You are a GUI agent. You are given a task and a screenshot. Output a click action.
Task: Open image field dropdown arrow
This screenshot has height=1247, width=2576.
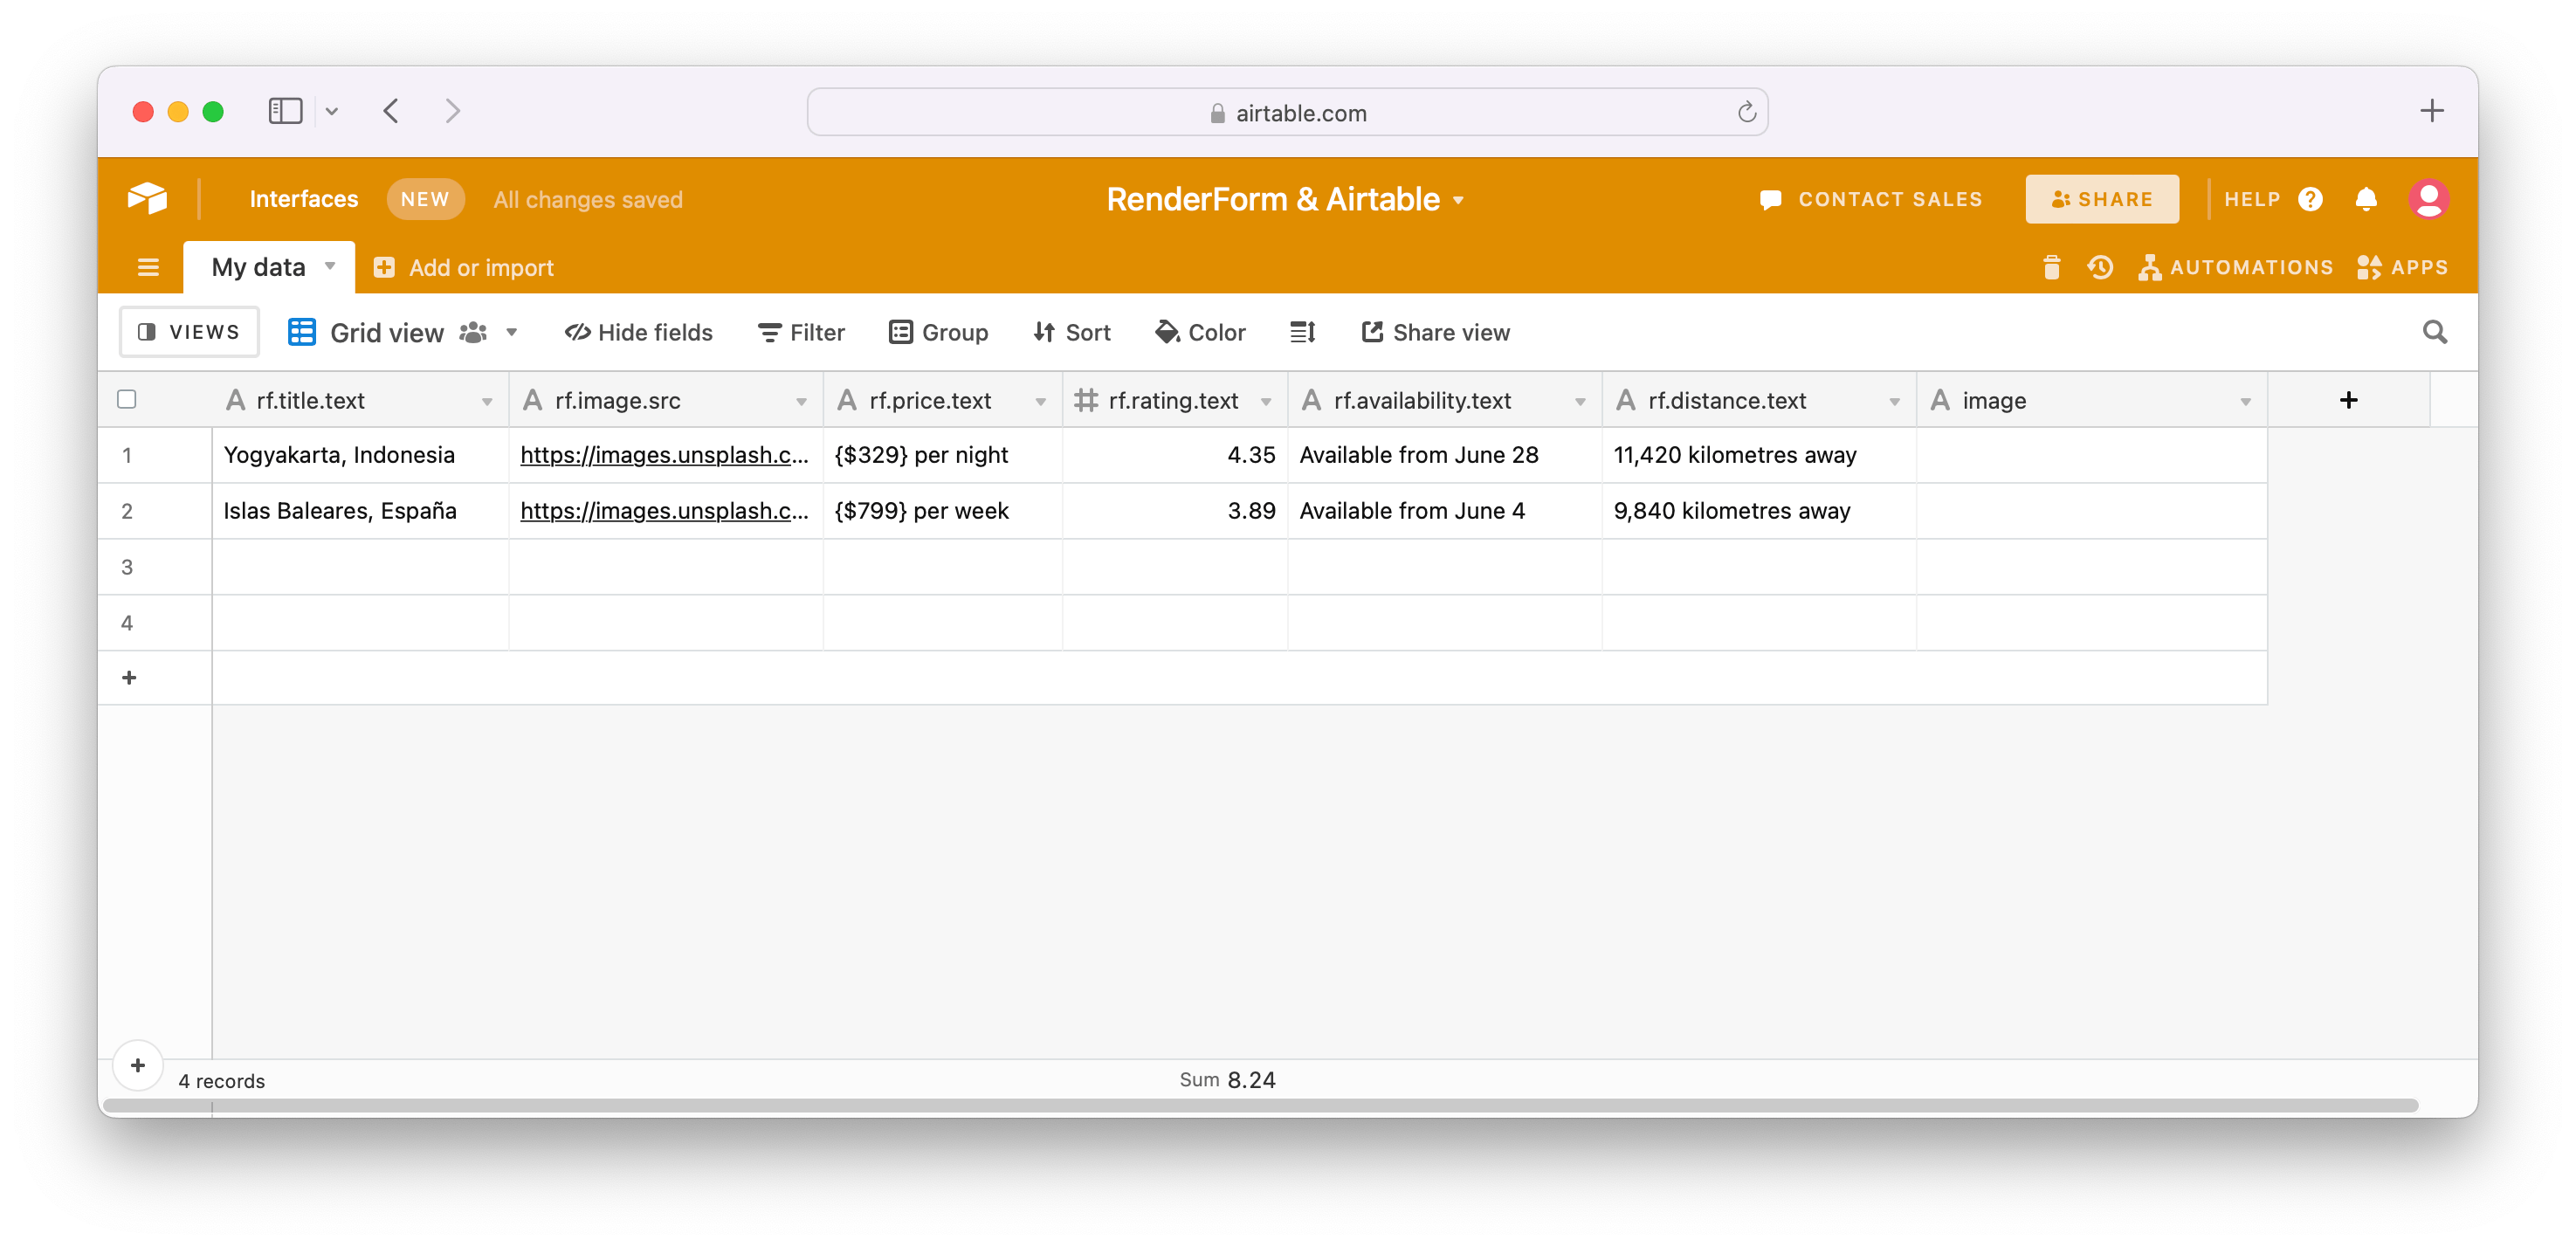tap(2245, 401)
